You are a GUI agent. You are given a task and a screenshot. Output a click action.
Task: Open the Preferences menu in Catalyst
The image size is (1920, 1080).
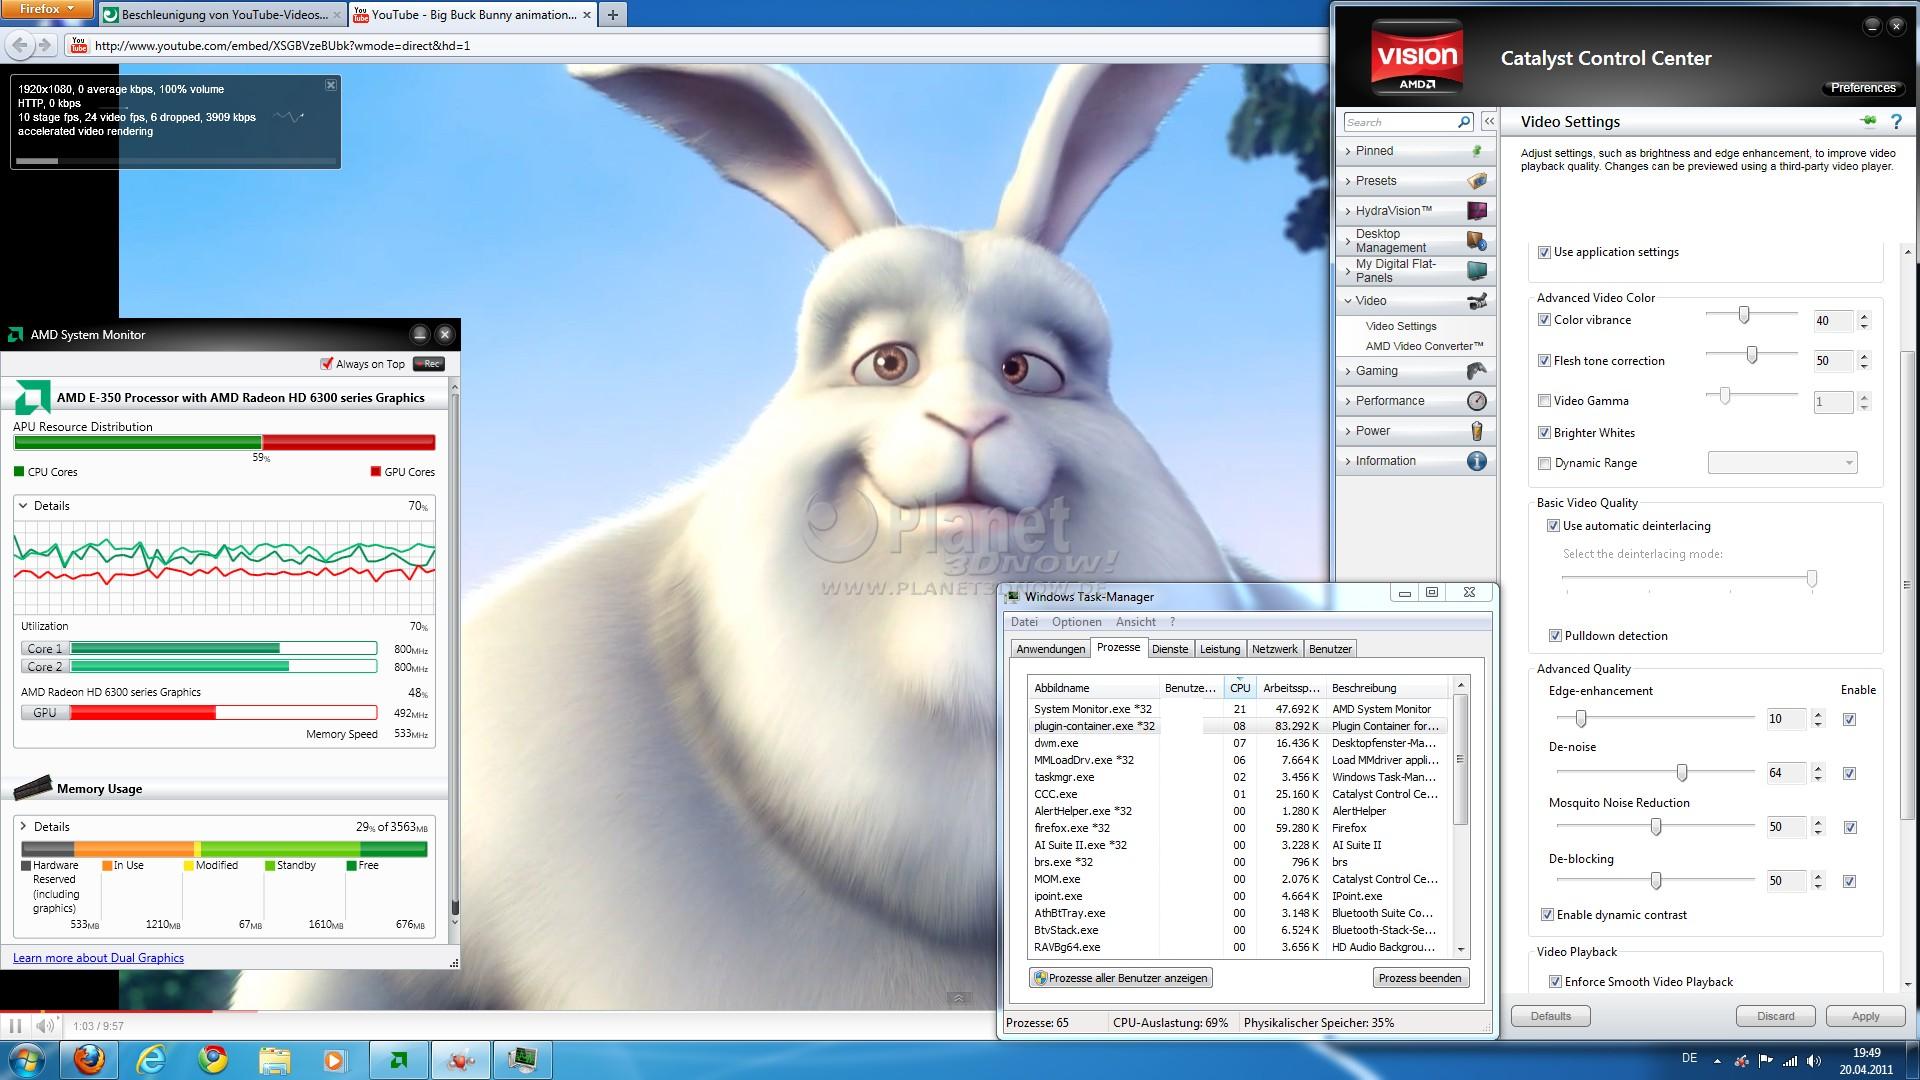(1863, 88)
